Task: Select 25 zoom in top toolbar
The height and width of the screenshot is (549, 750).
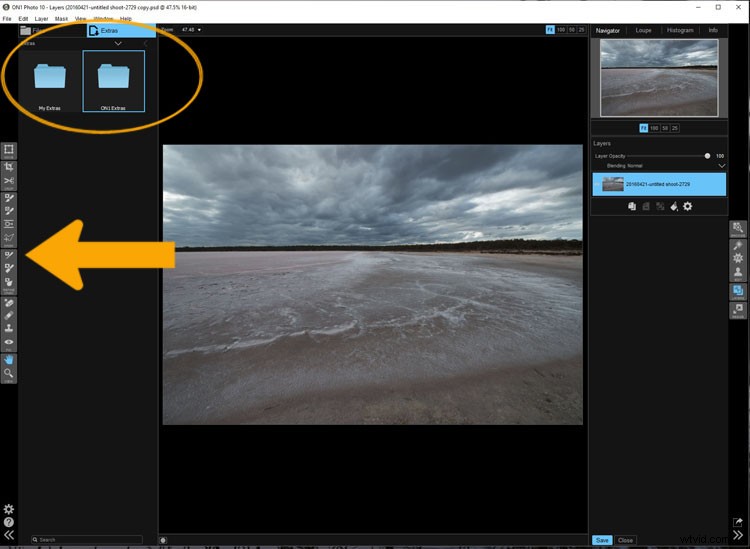Action: coord(581,30)
